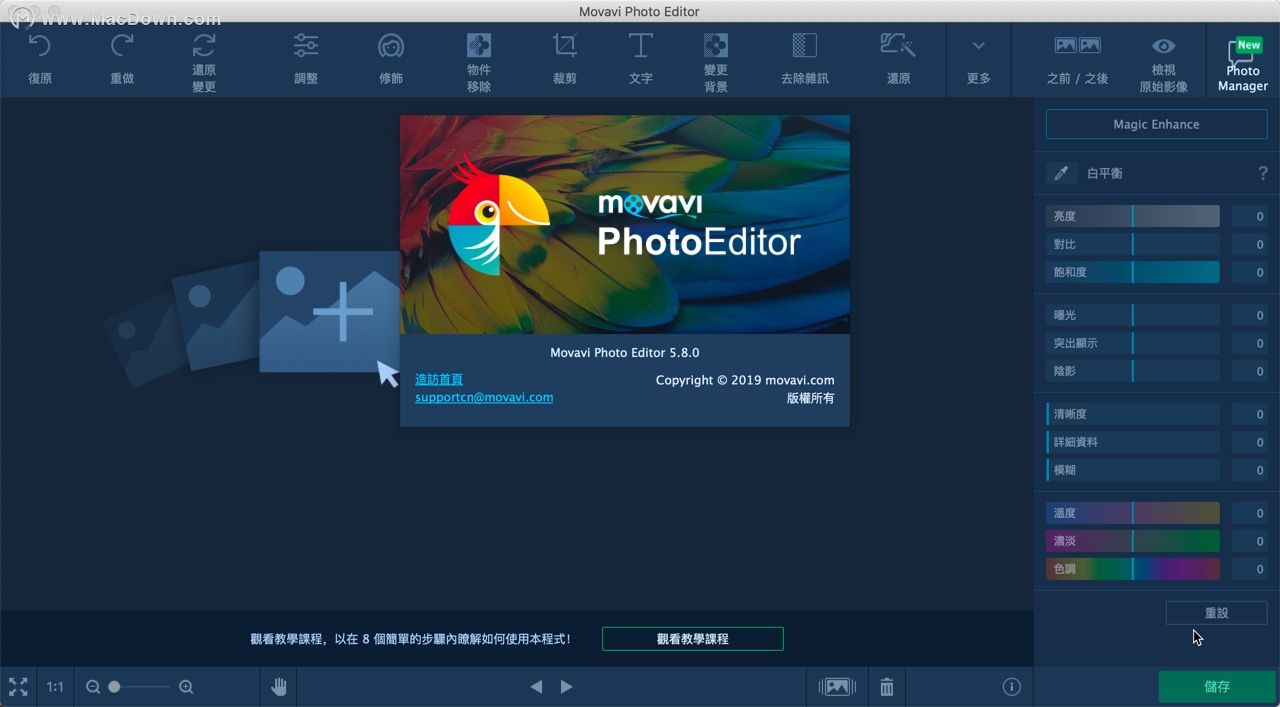The image size is (1280, 707).
Task: Click the Hue (色調) color slider
Action: tap(1133, 569)
